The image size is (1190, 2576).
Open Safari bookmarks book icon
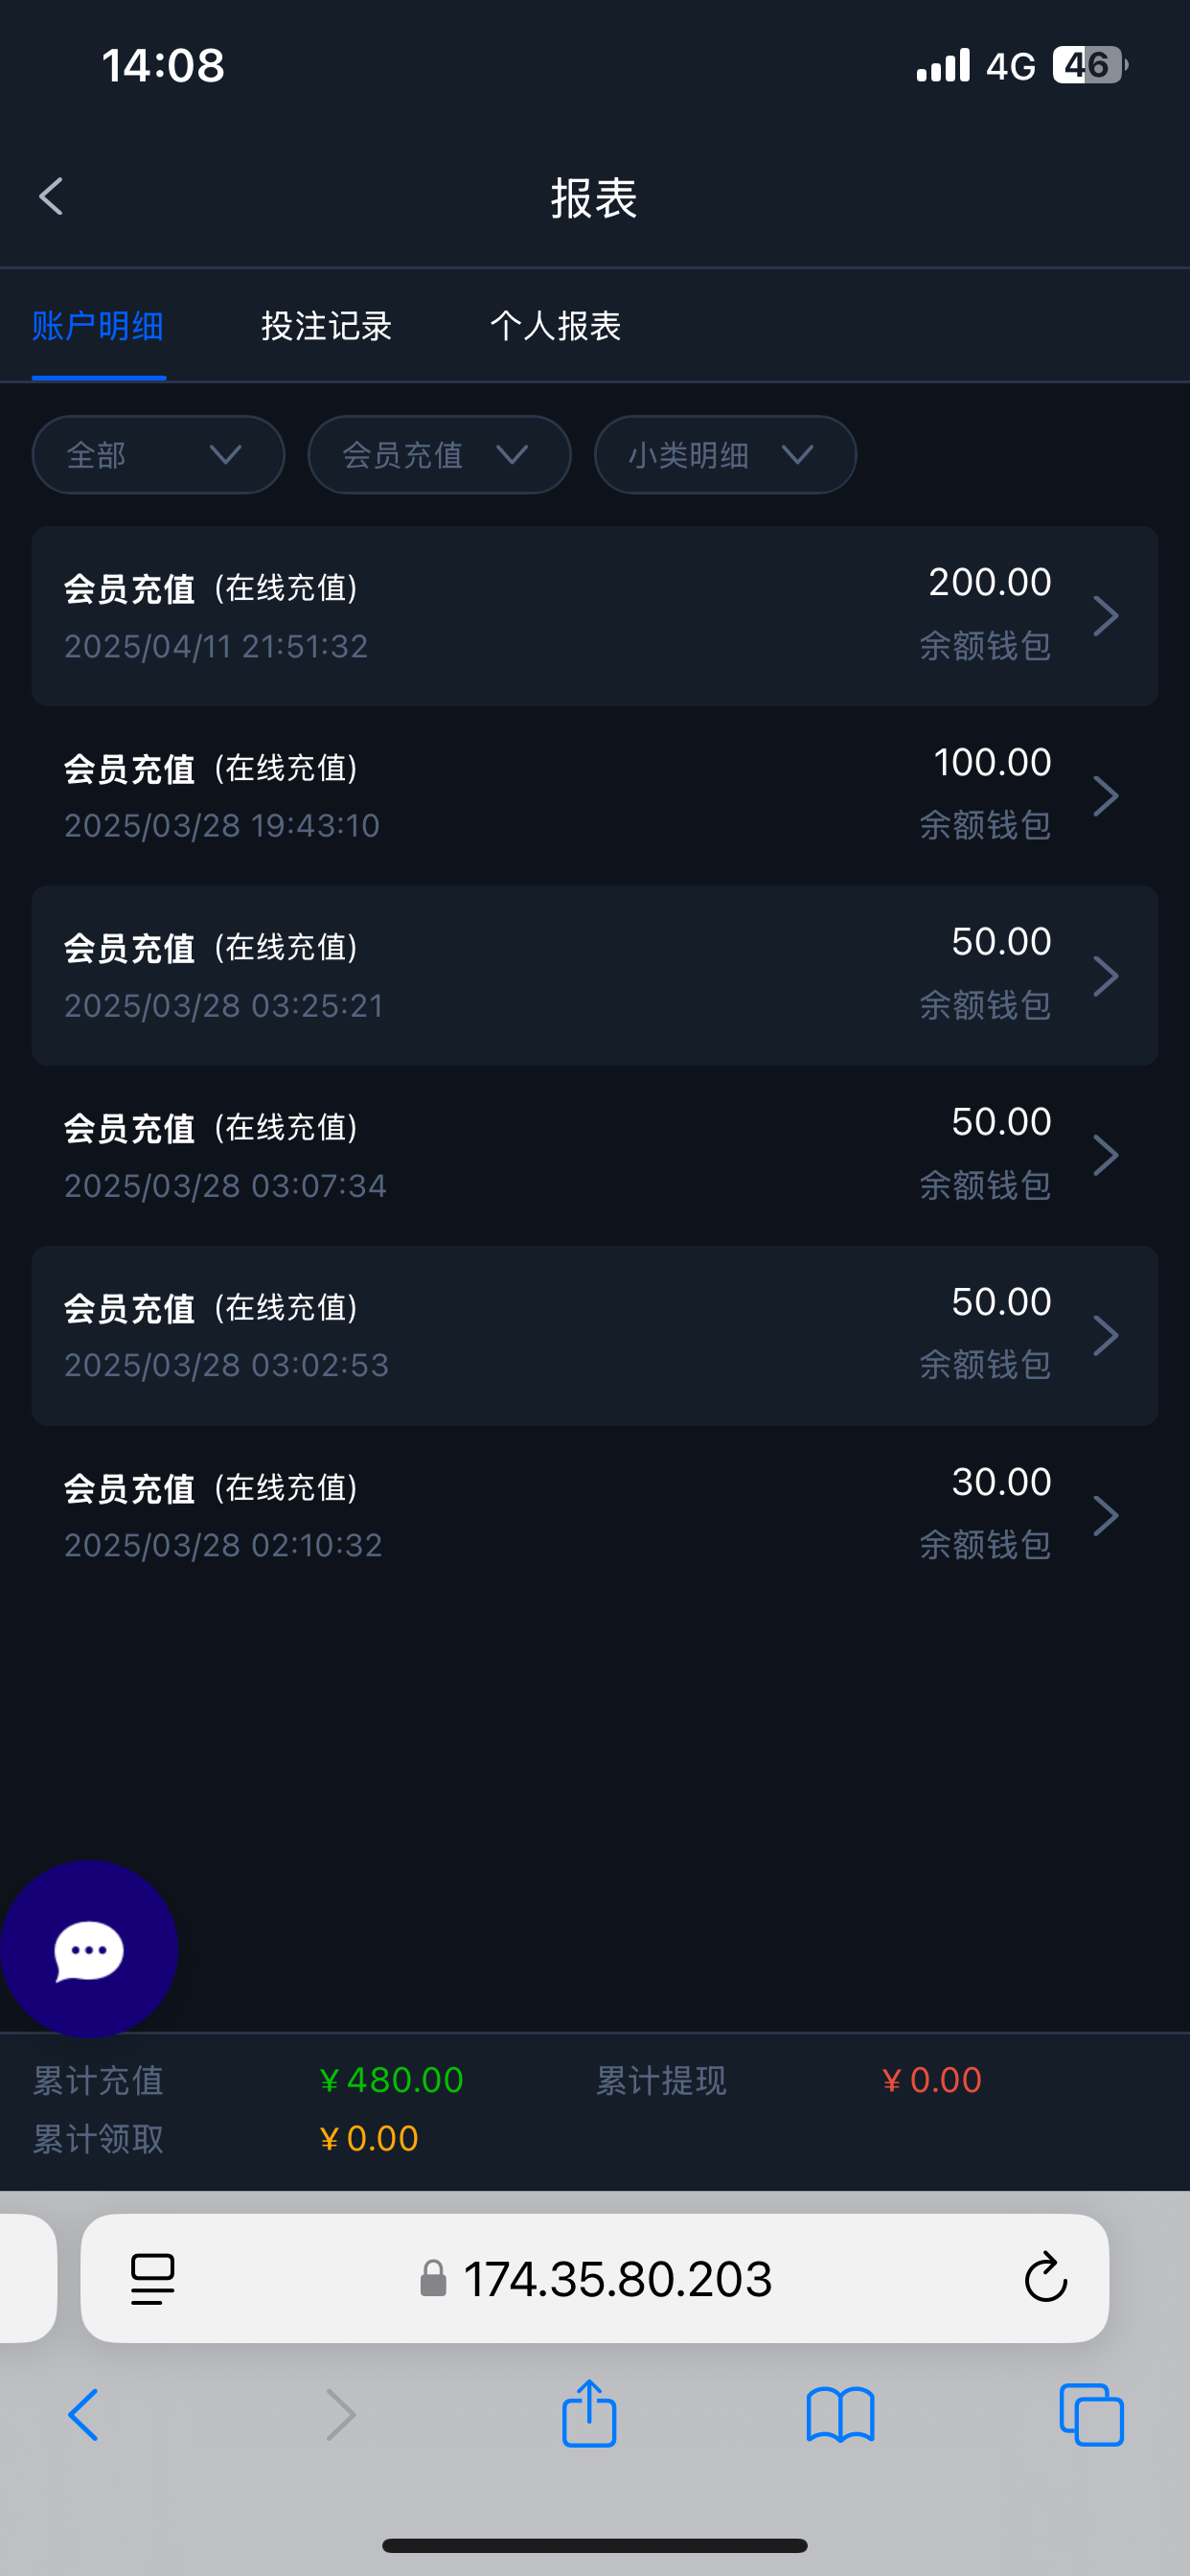click(840, 2415)
